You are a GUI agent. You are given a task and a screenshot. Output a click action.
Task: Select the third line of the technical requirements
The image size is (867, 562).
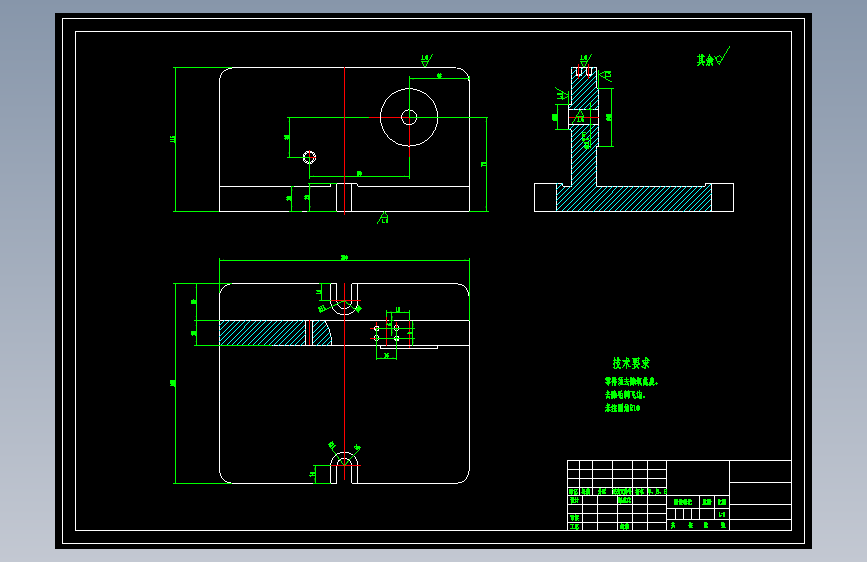click(623, 408)
